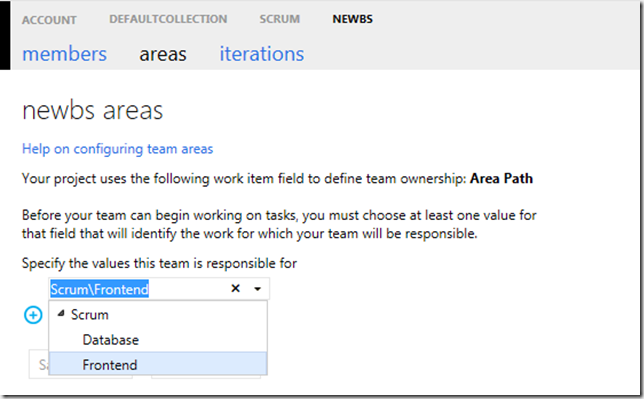This screenshot has height=399, width=644.
Task: Go to the SCRUM project breadcrumb
Action: tap(279, 19)
